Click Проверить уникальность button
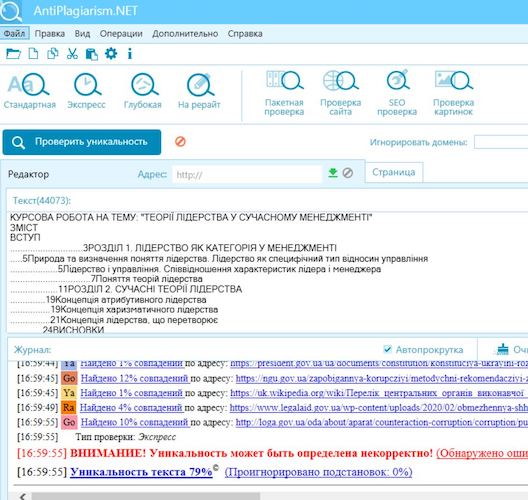Image resolution: width=528 pixels, height=500 pixels. [x=82, y=142]
